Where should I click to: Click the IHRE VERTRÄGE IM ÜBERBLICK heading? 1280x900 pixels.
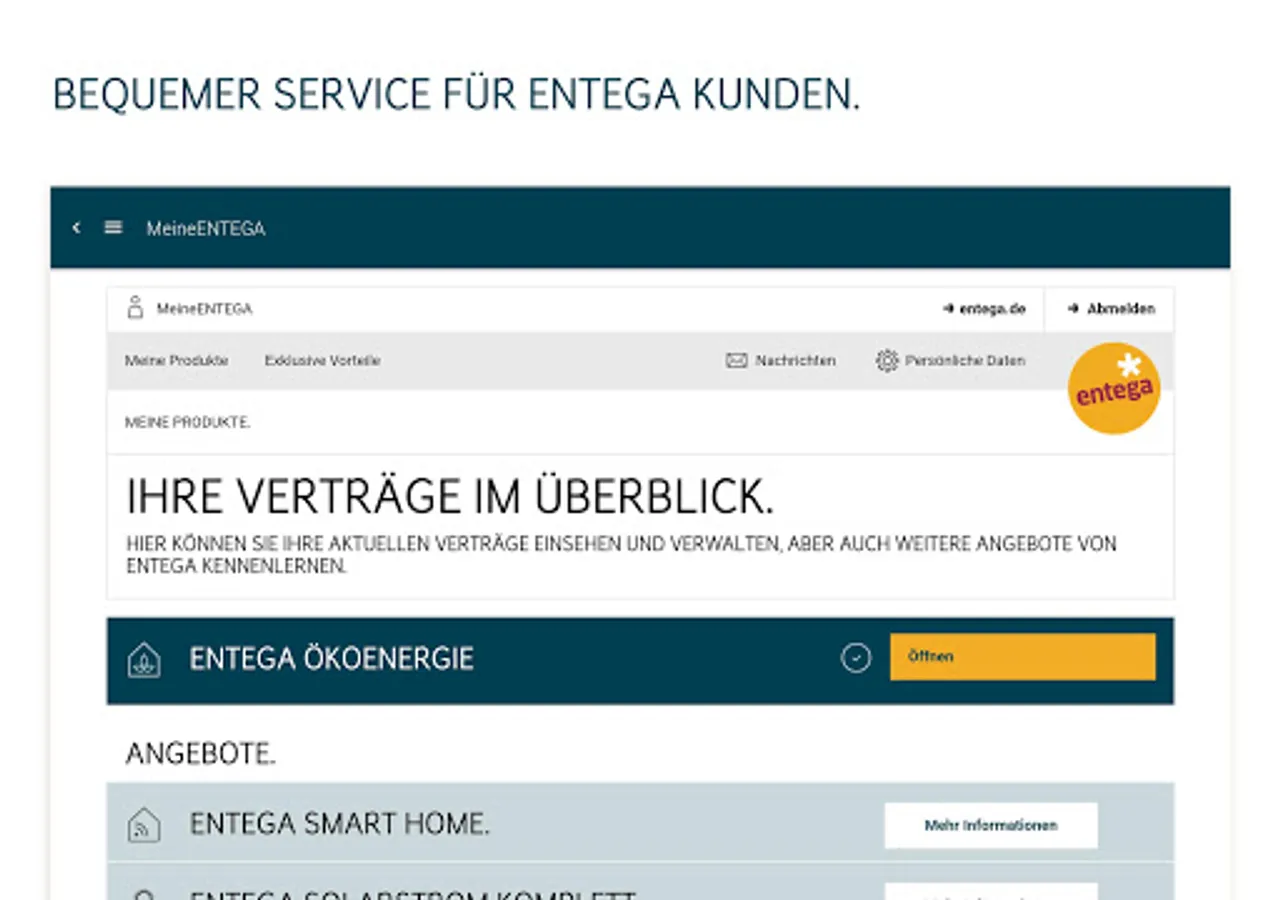(x=450, y=497)
